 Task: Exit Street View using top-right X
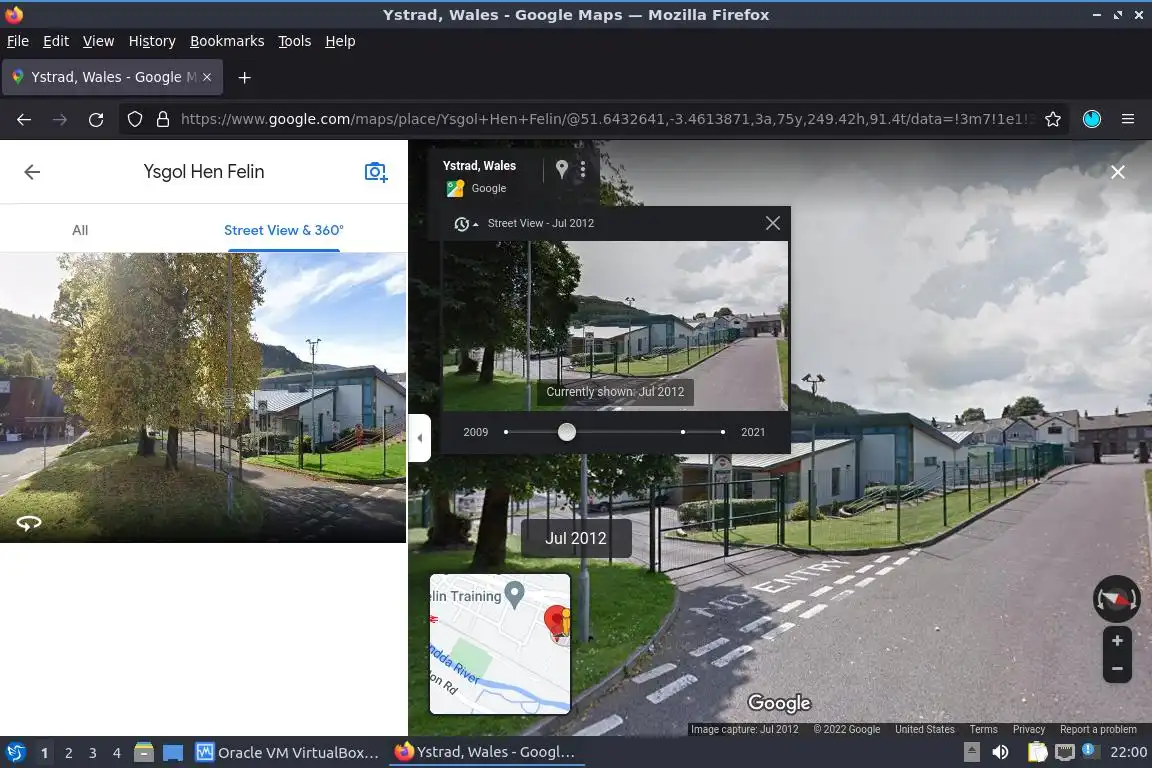point(1117,172)
